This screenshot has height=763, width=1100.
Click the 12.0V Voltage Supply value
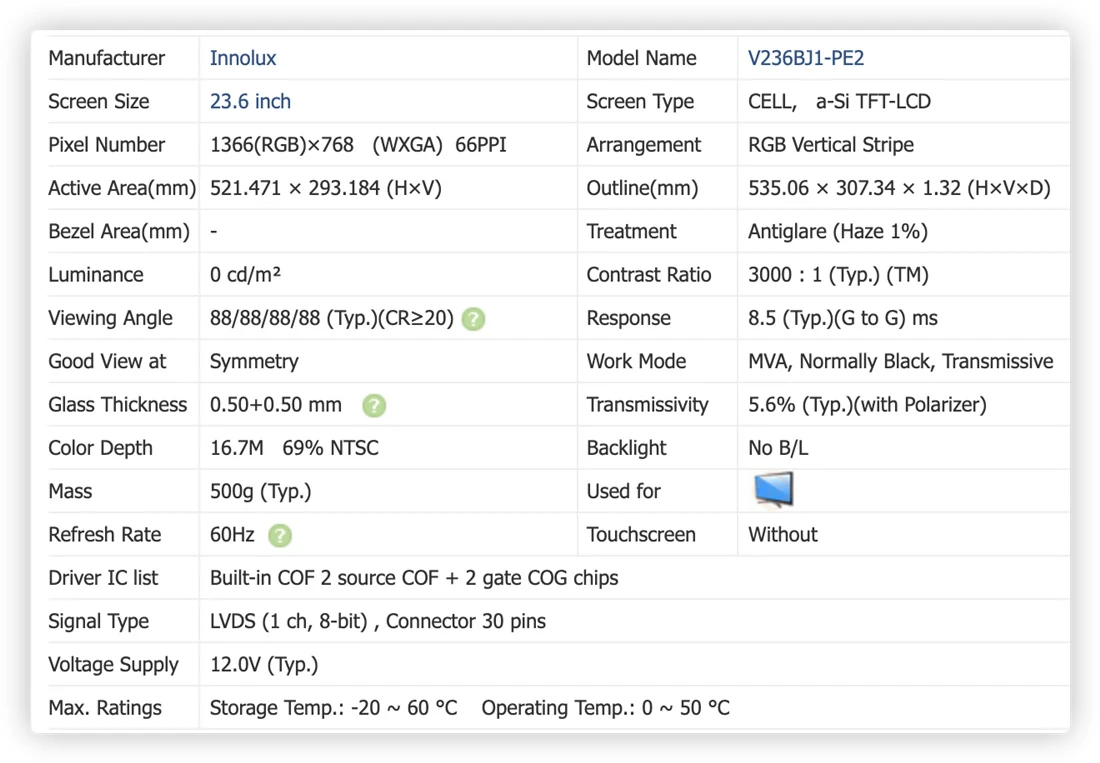264,666
